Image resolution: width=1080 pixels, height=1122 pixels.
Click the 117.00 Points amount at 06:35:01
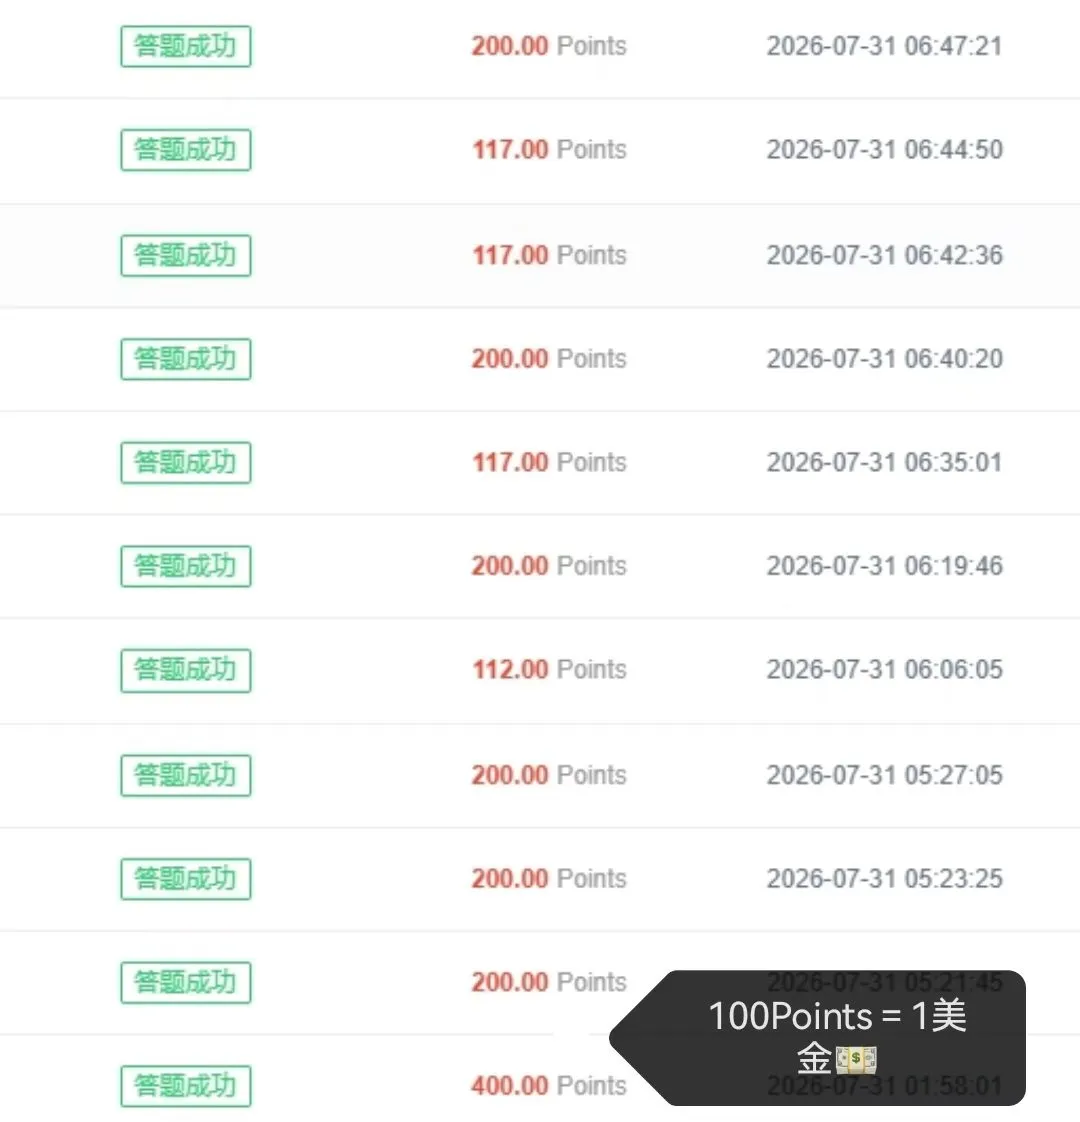point(549,462)
